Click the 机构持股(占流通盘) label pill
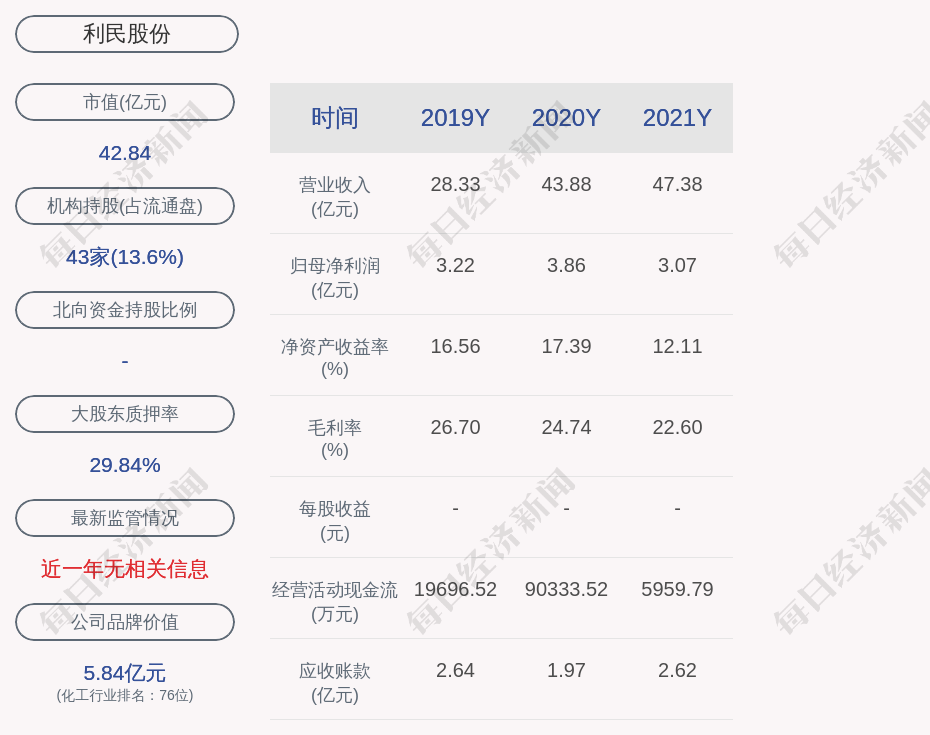Viewport: 930px width, 735px height. [x=125, y=206]
